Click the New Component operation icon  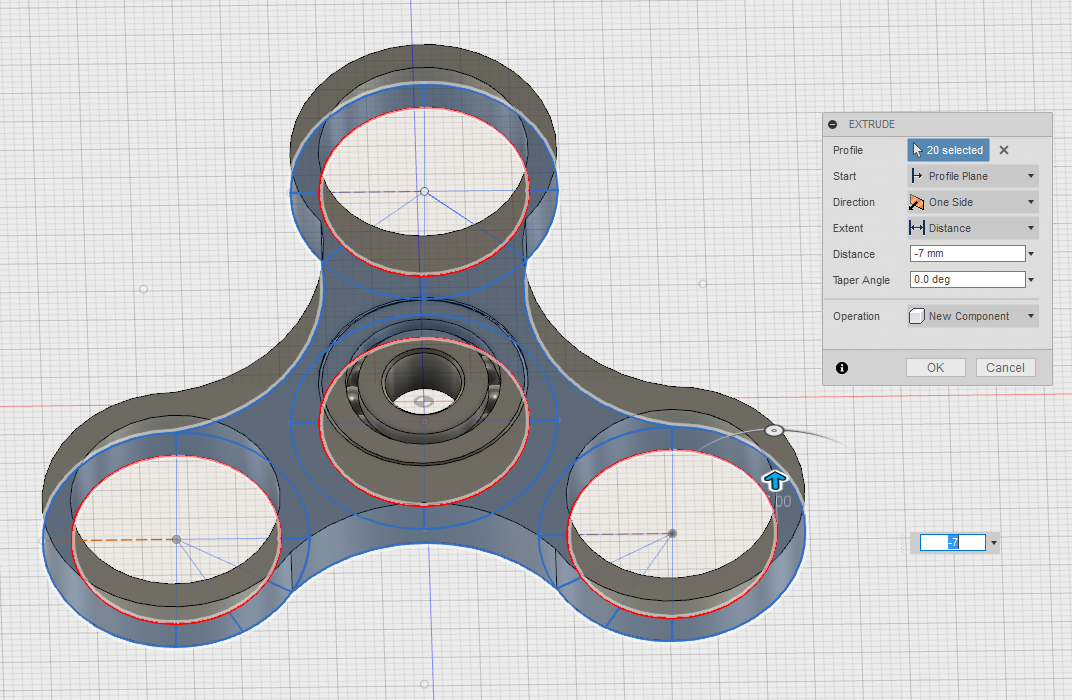point(916,316)
